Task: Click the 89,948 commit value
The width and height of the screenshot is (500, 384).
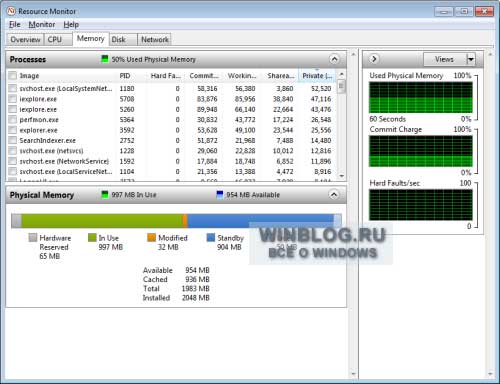Action: (x=207, y=109)
